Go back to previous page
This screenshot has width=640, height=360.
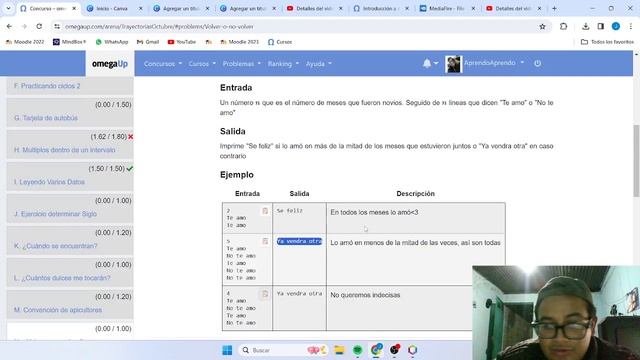(9, 27)
